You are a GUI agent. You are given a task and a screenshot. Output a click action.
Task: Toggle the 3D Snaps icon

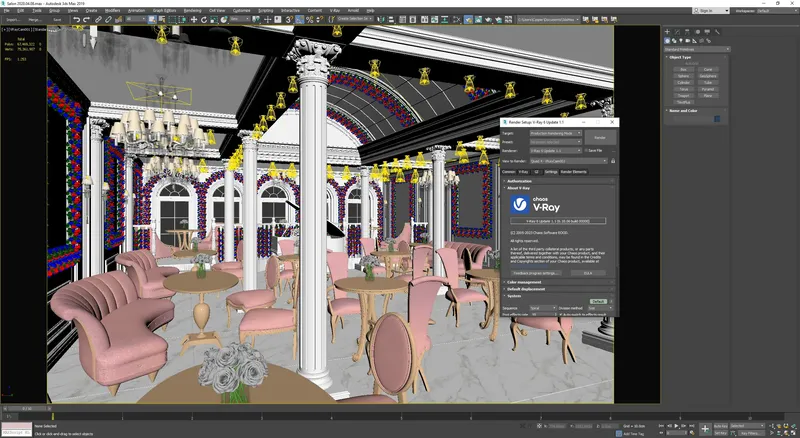289,20
